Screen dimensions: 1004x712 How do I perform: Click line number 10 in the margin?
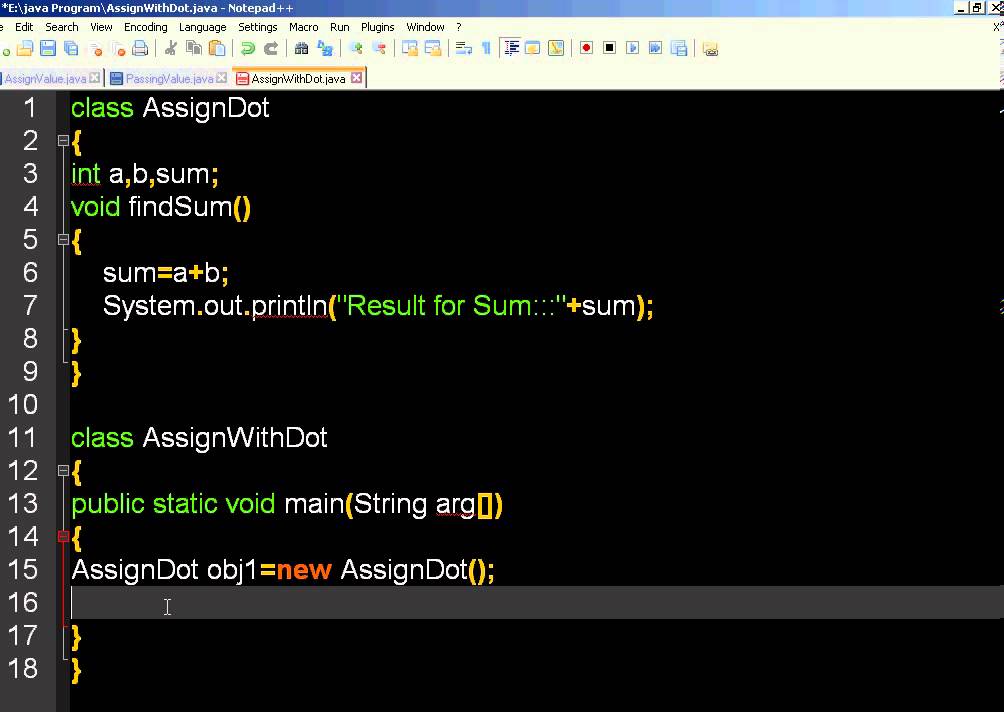23,405
